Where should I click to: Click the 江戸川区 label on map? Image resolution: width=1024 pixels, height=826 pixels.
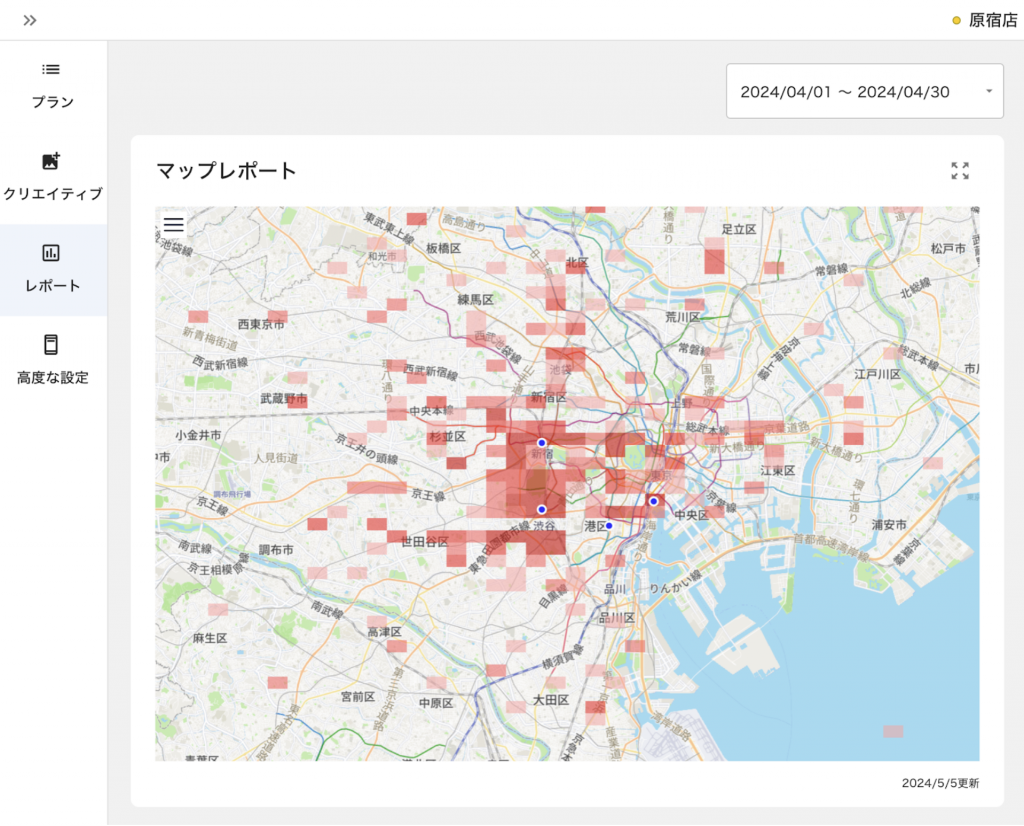(877, 374)
